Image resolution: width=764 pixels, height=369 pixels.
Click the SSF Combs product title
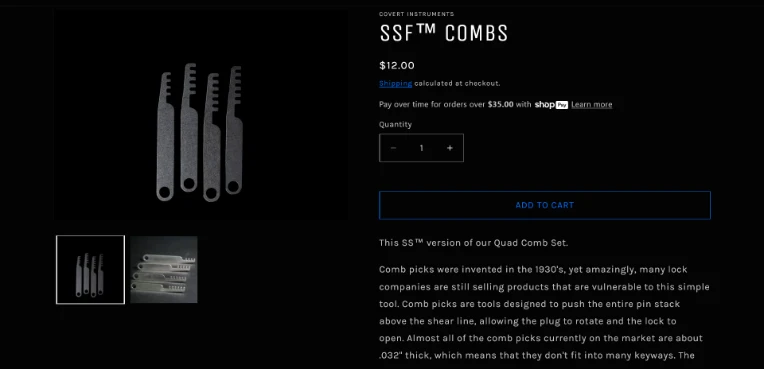pos(444,33)
